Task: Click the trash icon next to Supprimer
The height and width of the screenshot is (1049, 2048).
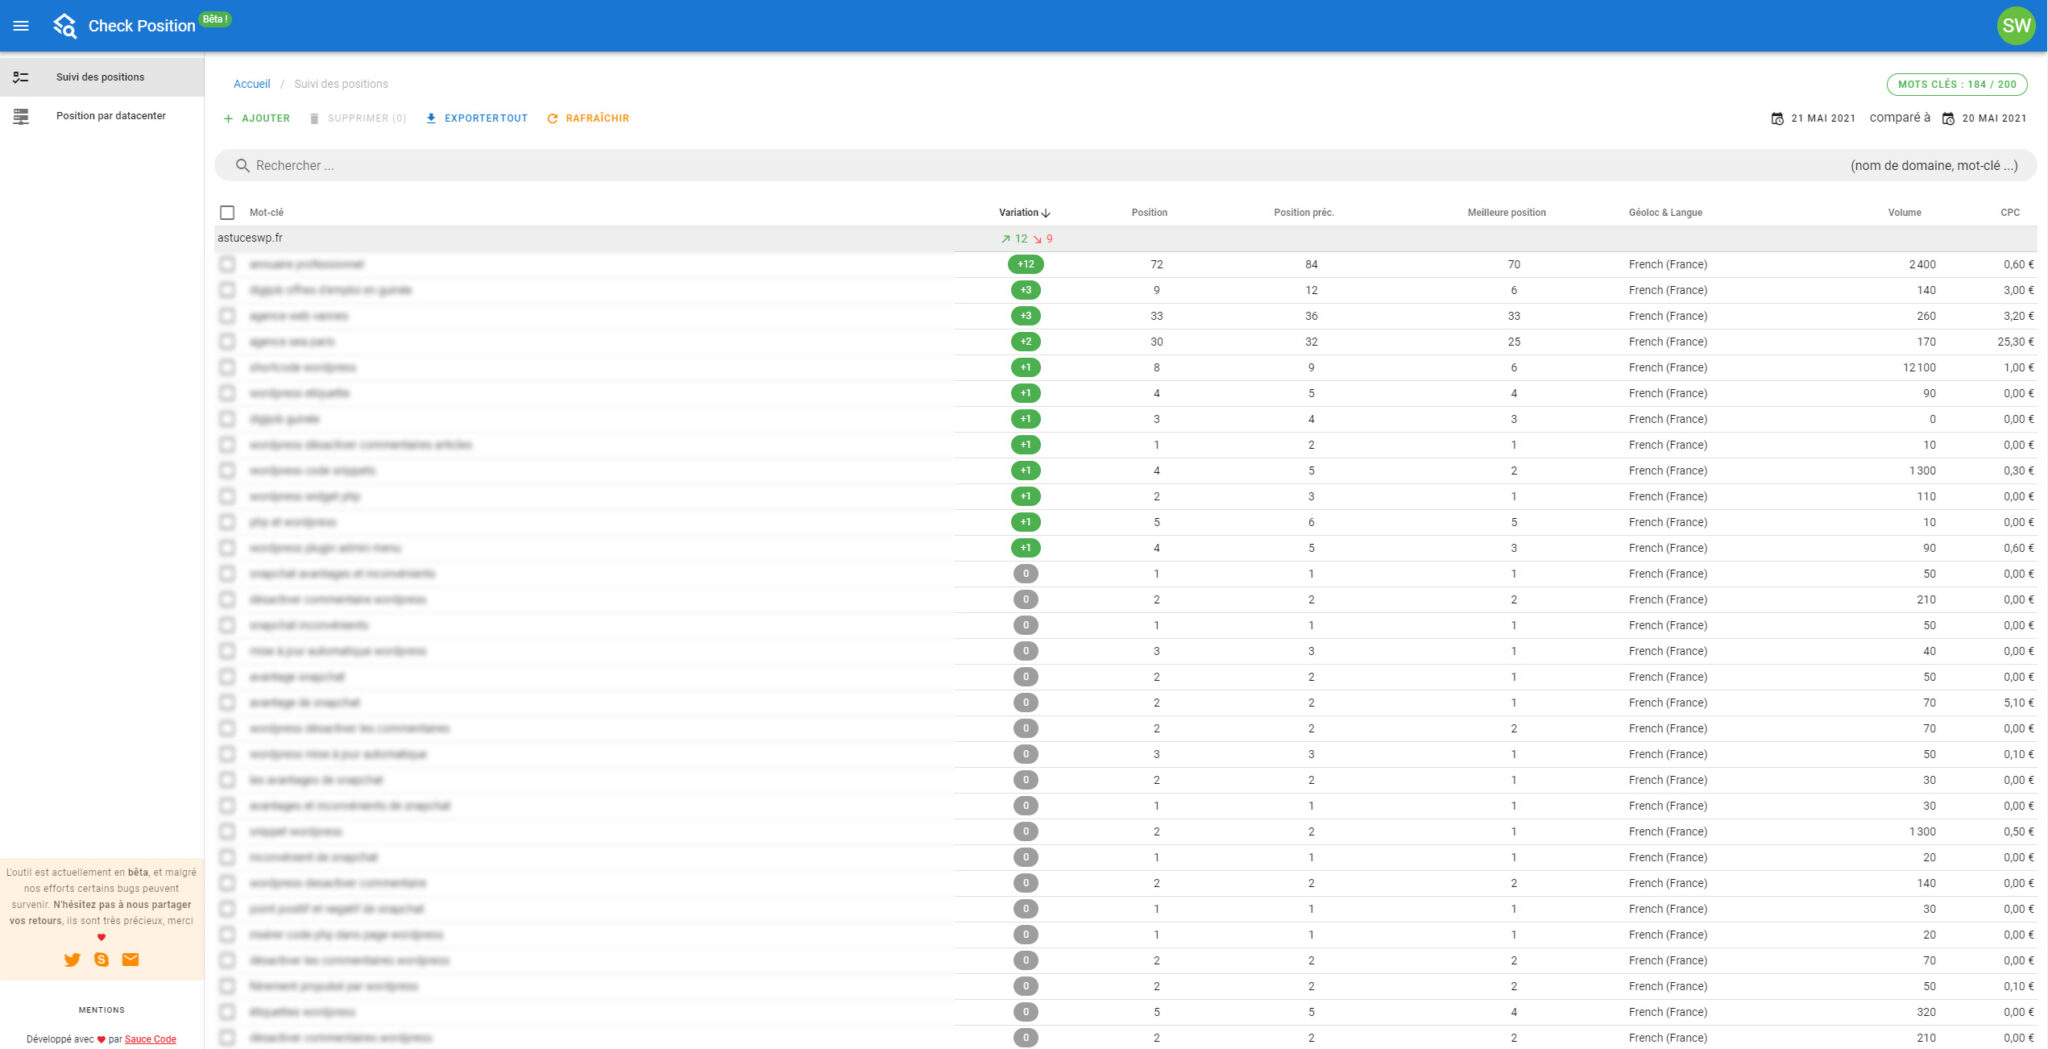Action: point(314,118)
